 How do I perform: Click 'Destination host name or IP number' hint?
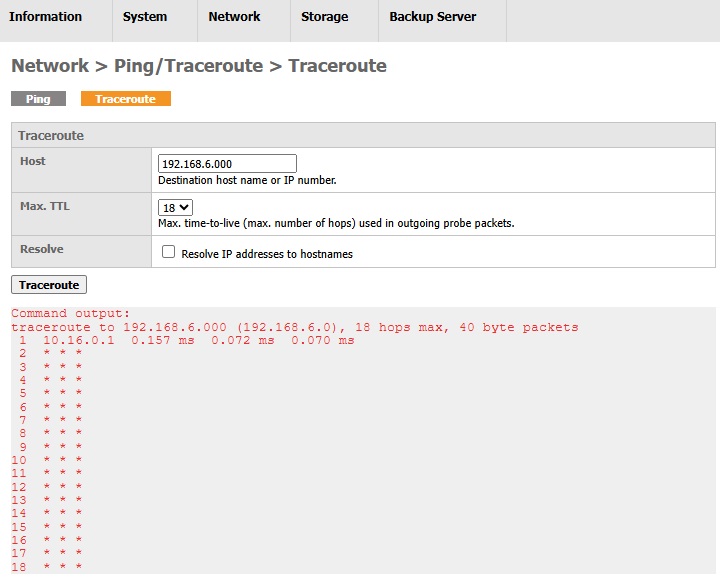tap(247, 181)
